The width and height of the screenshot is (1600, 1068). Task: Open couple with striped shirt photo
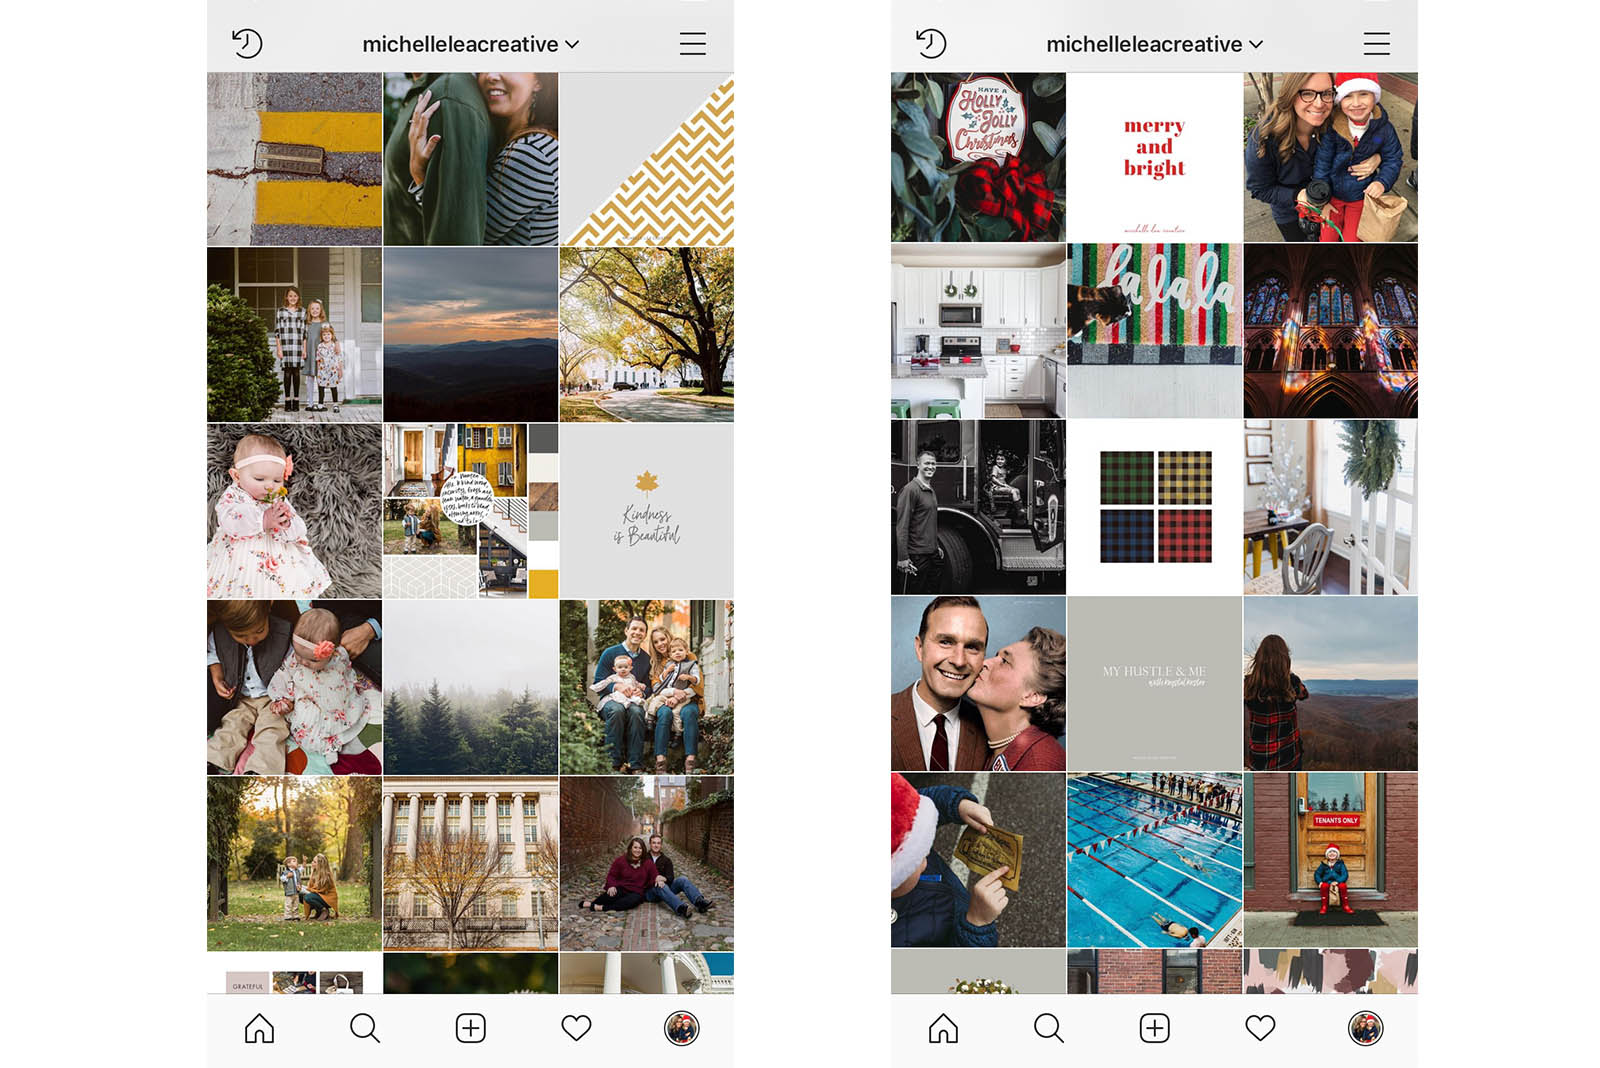click(x=471, y=159)
